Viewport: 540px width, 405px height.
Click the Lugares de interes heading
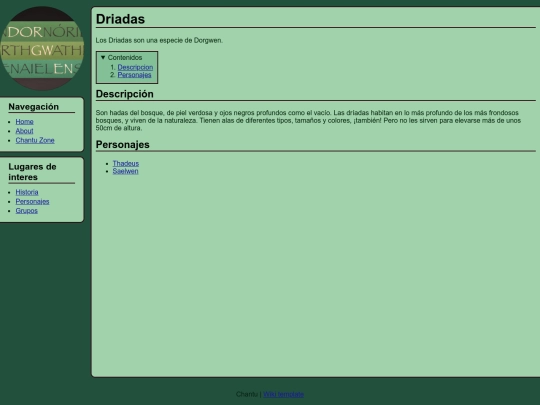tap(32, 172)
